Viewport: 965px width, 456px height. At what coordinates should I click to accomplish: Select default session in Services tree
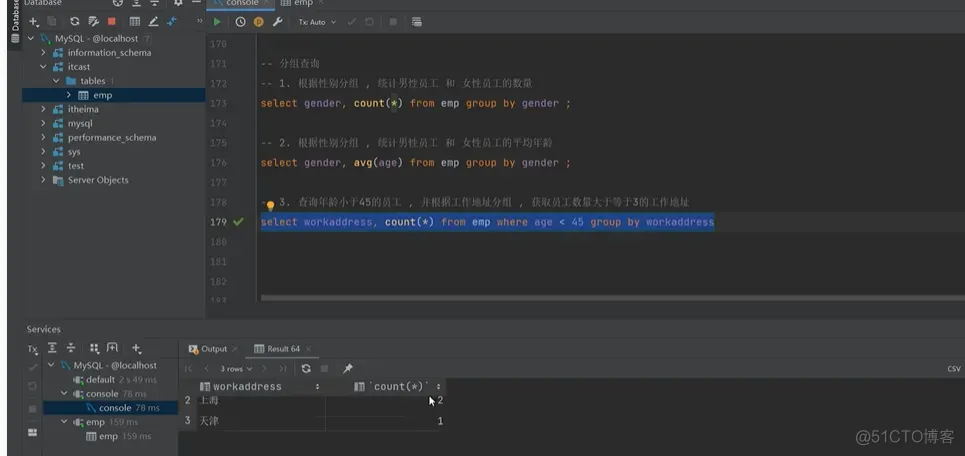101,380
